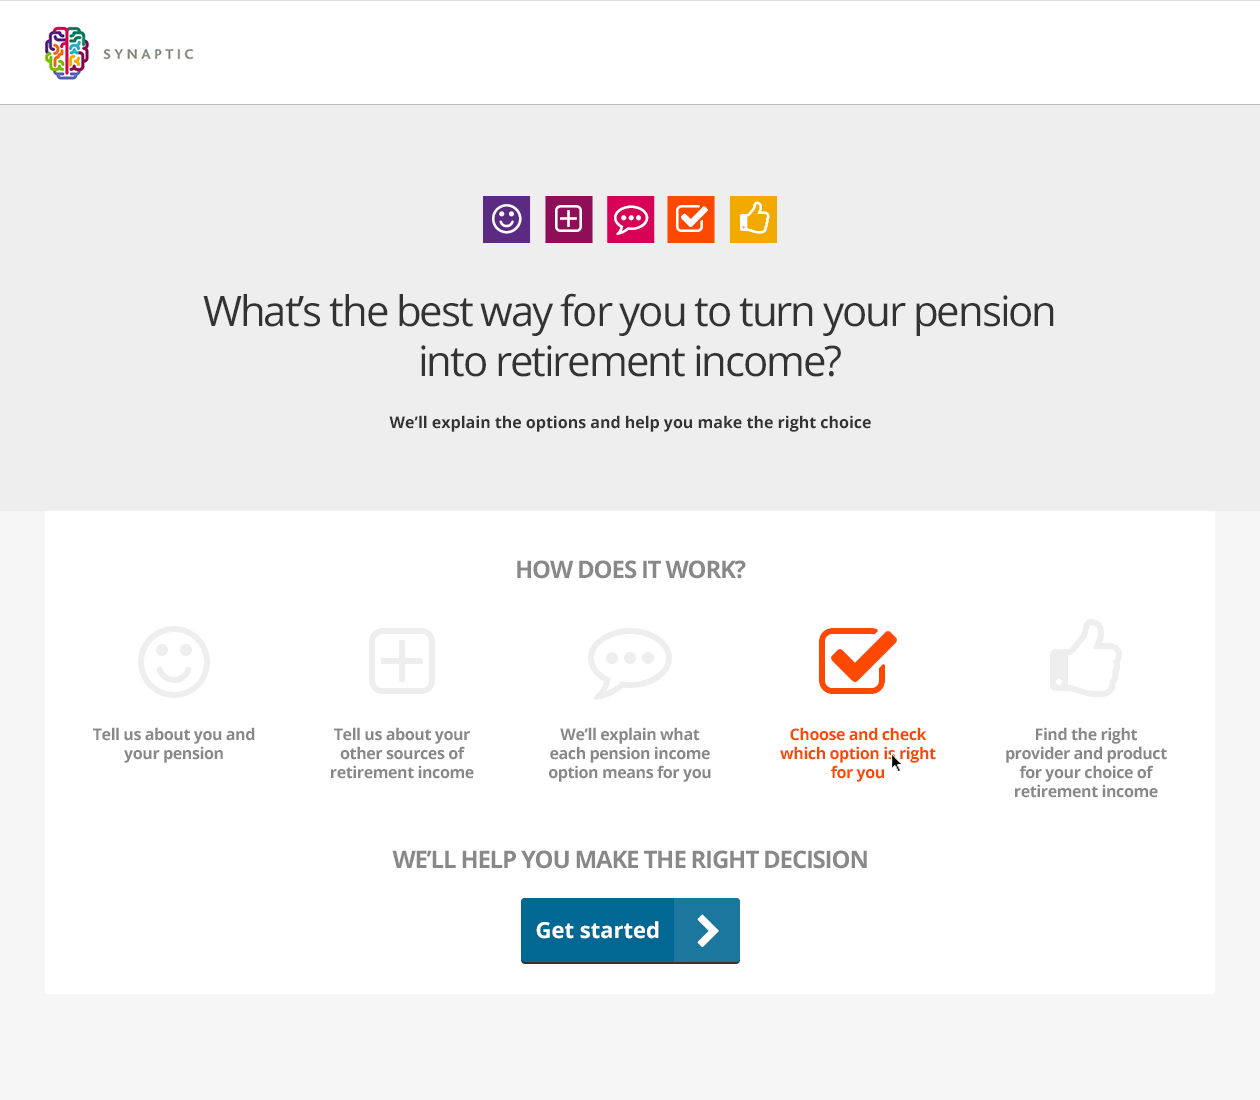Click the large orange checkbox icon
This screenshot has height=1100, width=1260.
click(857, 660)
